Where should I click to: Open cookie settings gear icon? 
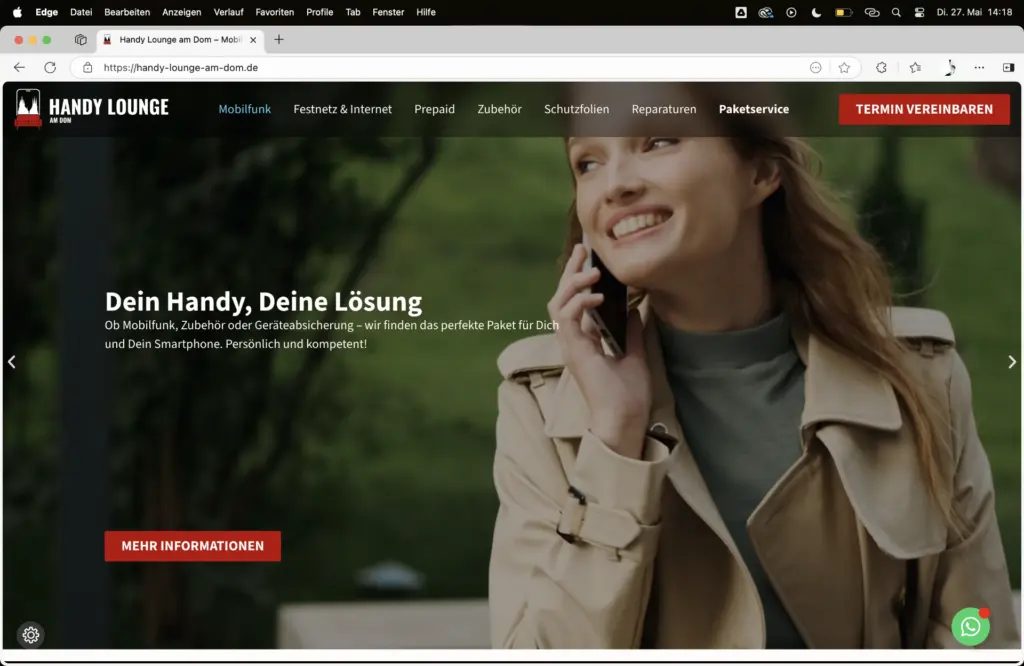[31, 635]
